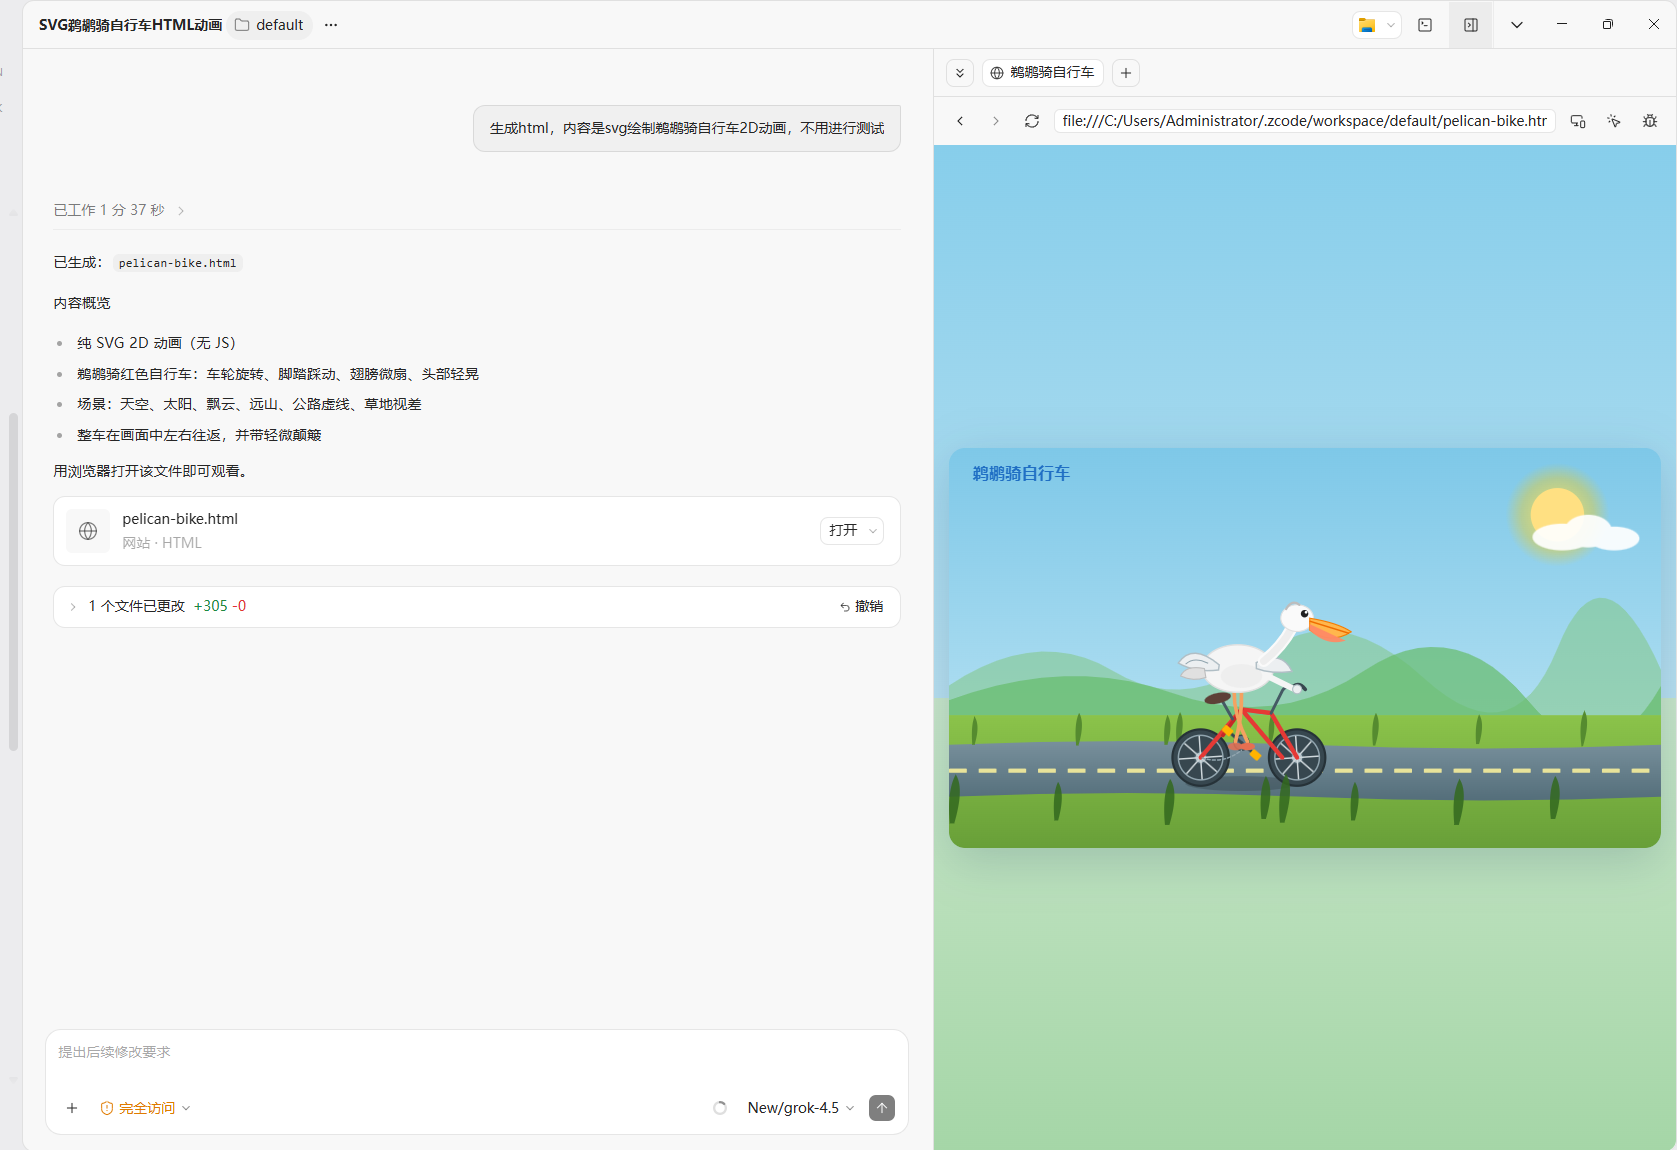Go forward in the preview browser
Image resolution: width=1677 pixels, height=1150 pixels.
tap(996, 121)
